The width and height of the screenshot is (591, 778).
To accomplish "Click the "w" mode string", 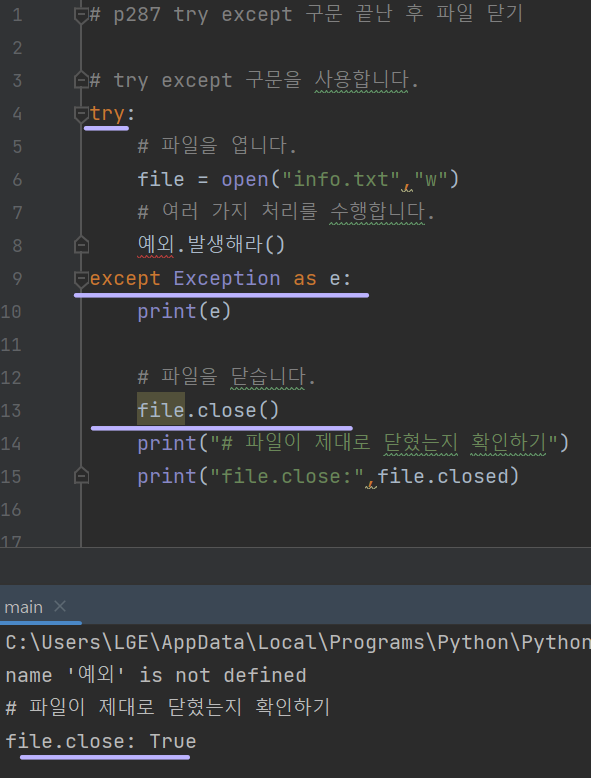I will (x=431, y=179).
